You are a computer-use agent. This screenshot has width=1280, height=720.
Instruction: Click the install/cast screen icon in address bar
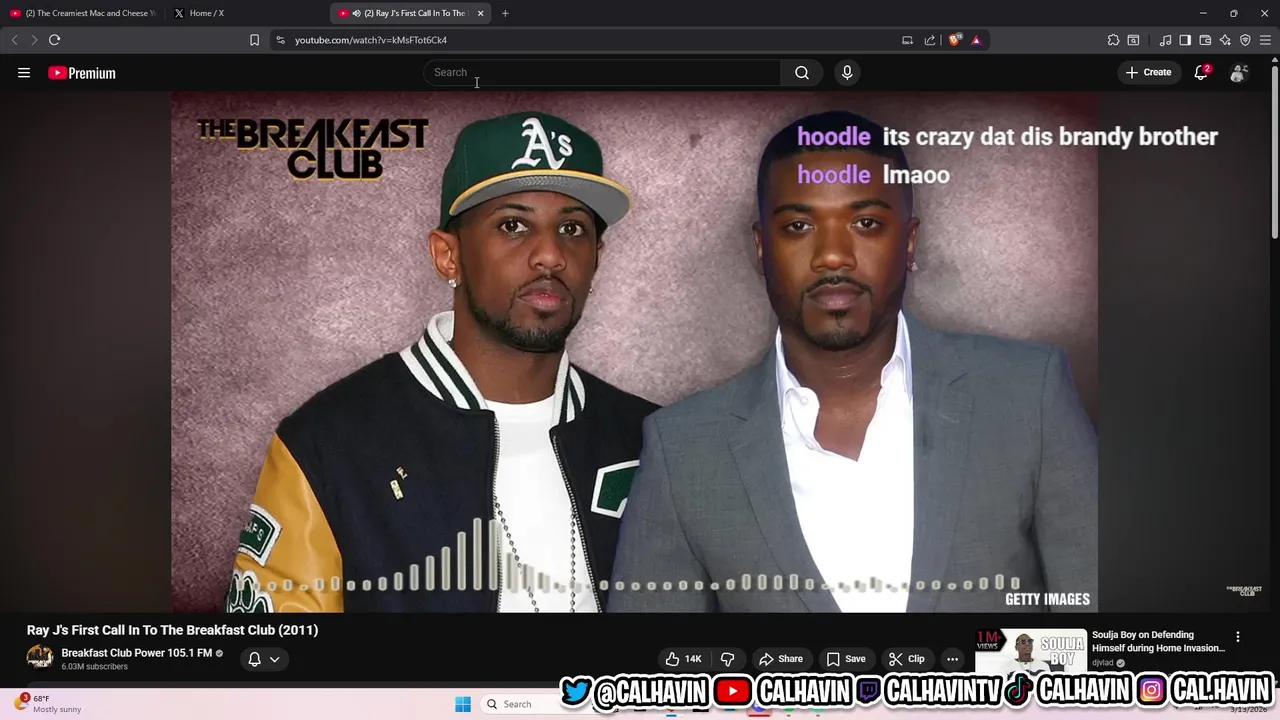pyautogui.click(x=907, y=40)
